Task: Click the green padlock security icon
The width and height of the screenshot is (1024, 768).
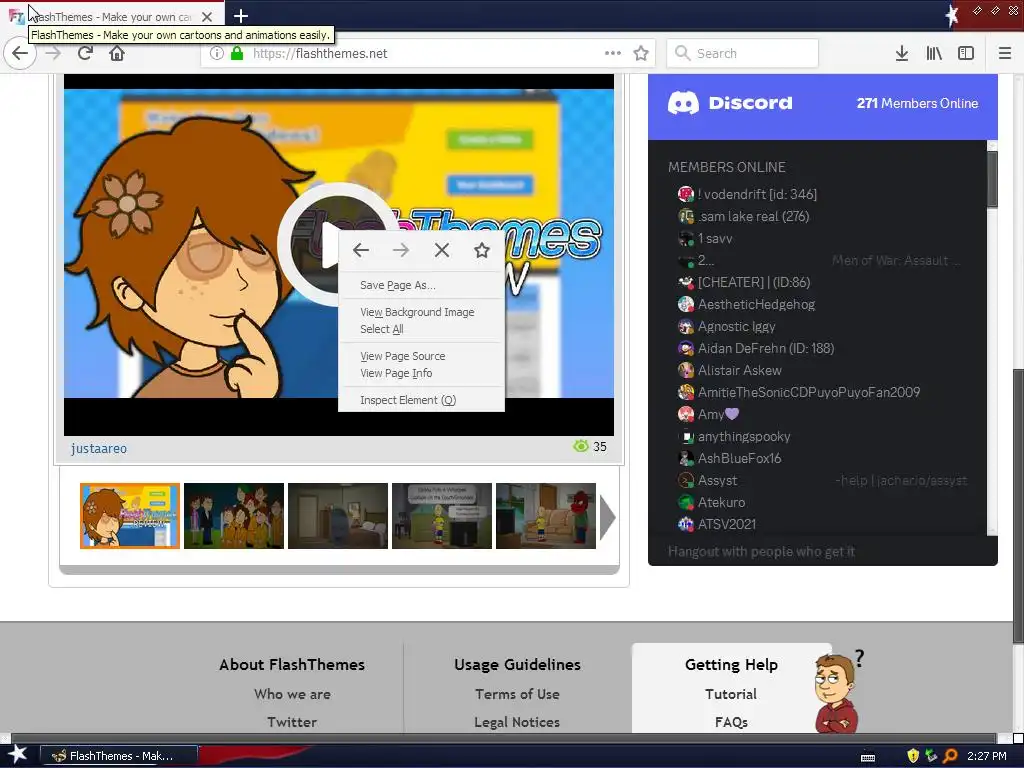Action: 236,54
